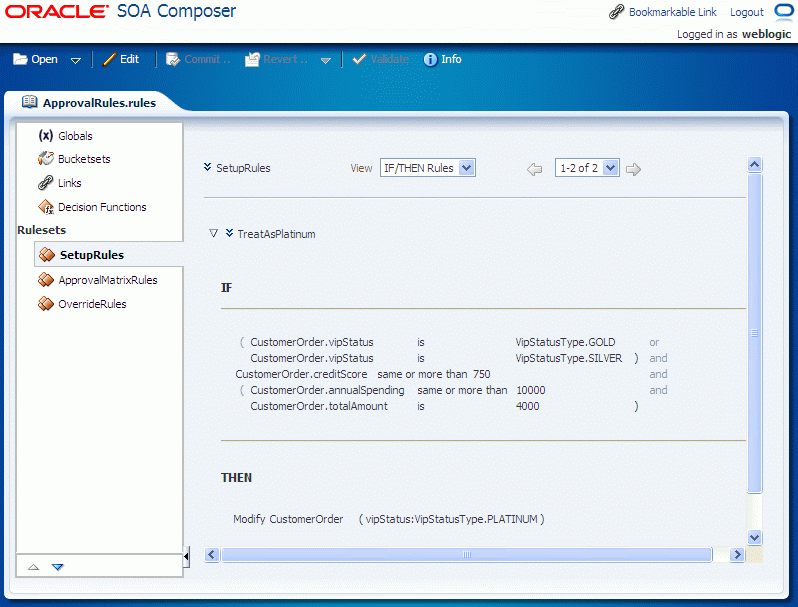This screenshot has width=798, height=607.
Task: Open the Globals section
Action: pos(75,136)
